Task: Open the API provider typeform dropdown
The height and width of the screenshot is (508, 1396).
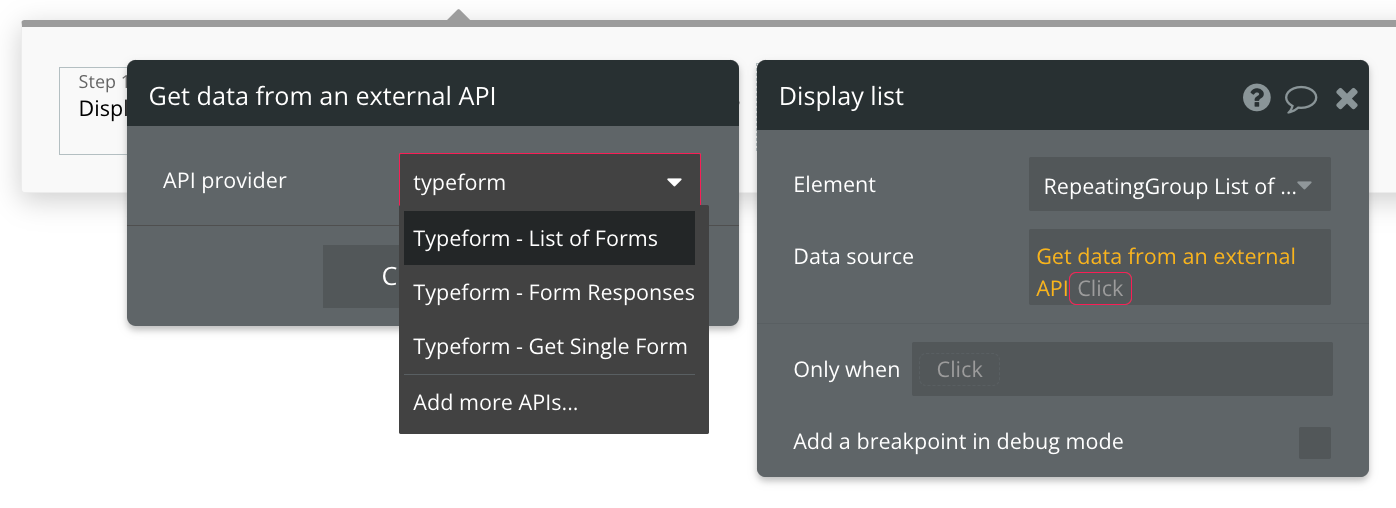Action: pyautogui.click(x=550, y=182)
